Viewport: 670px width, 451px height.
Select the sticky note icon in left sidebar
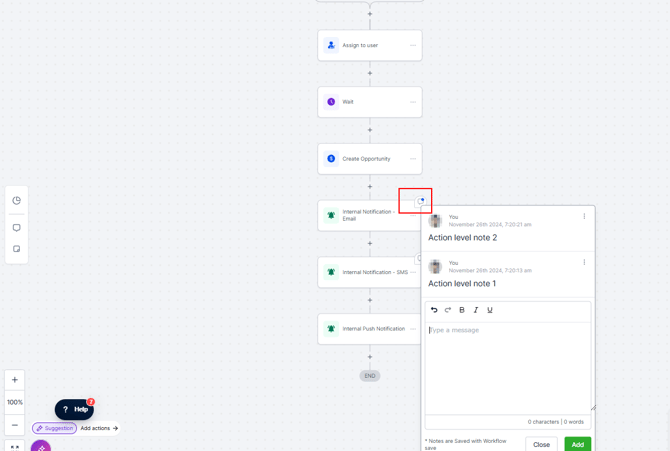coord(17,249)
